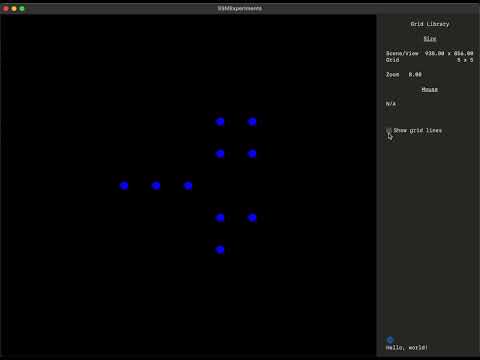
Task: Click the window title text
Action: point(240,8)
